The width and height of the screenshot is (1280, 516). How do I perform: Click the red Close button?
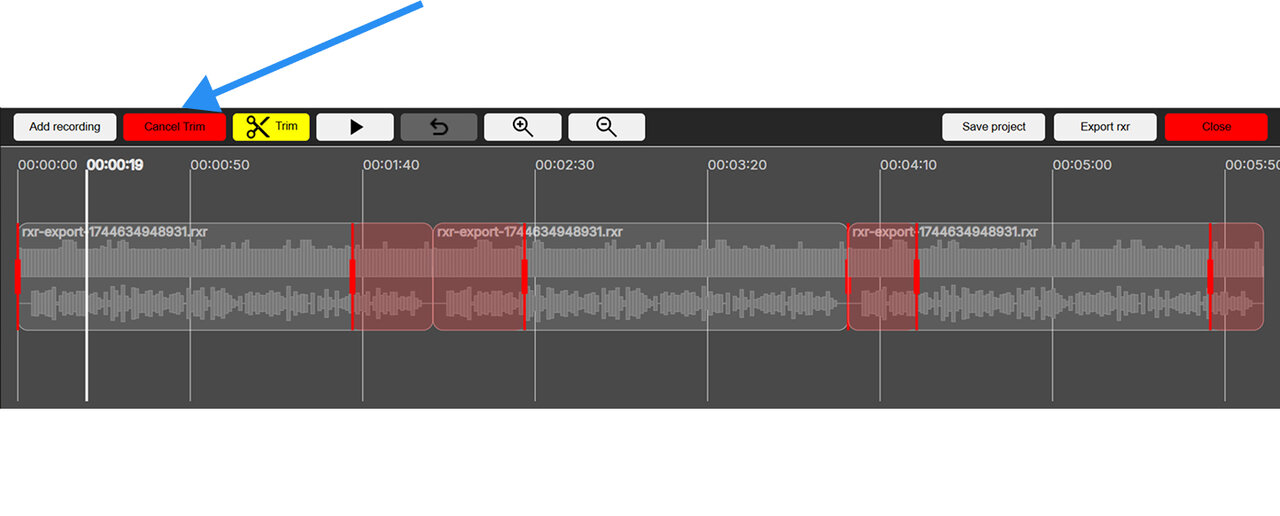click(x=1216, y=127)
